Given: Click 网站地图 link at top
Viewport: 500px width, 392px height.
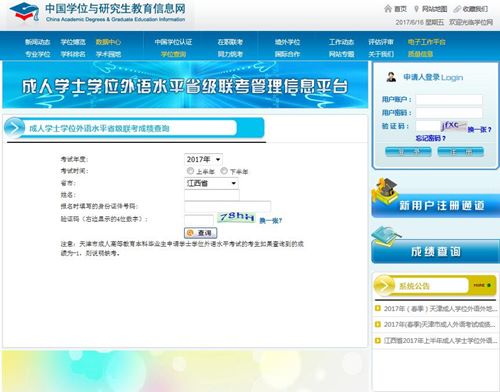Looking at the screenshot, I should pyautogui.click(x=434, y=9).
